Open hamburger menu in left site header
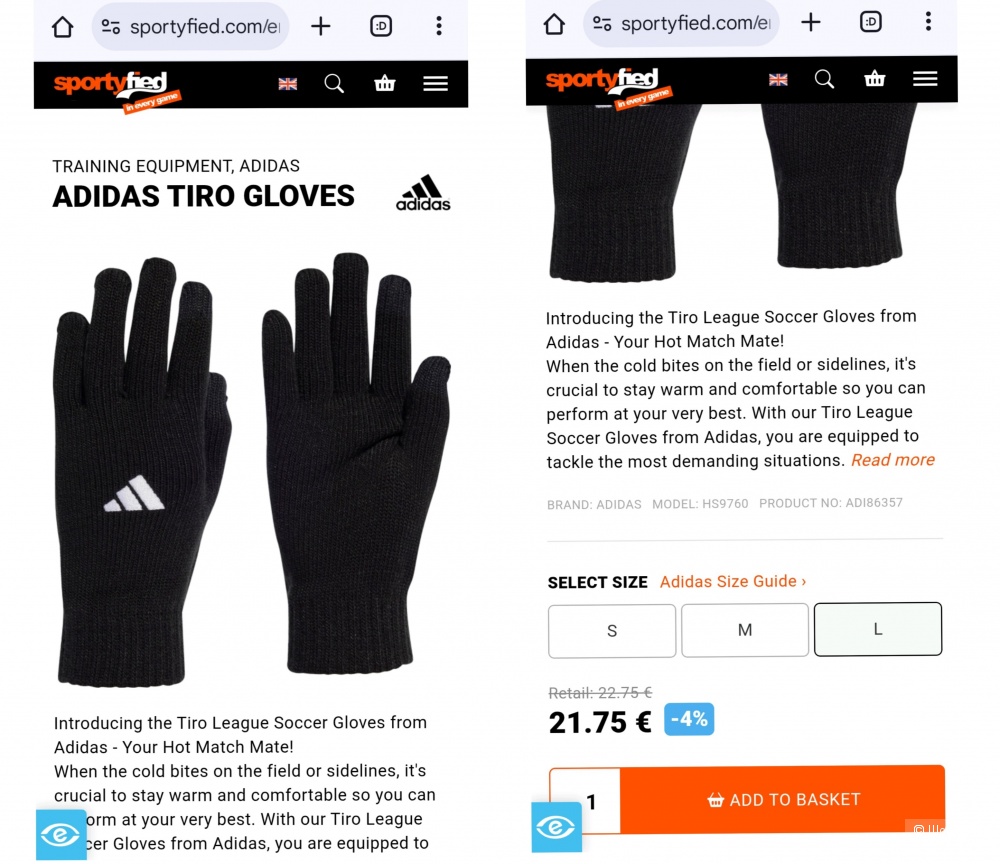 (436, 84)
